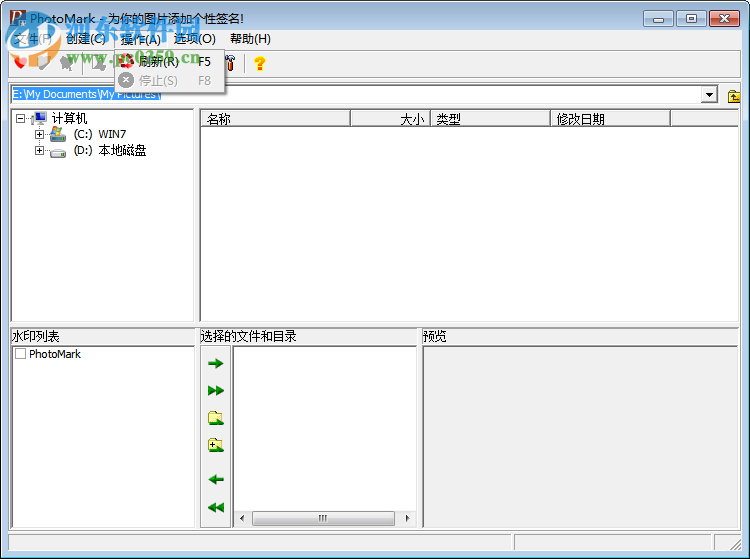Add selected file with single right arrow
This screenshot has width=750, height=559.
coord(216,363)
